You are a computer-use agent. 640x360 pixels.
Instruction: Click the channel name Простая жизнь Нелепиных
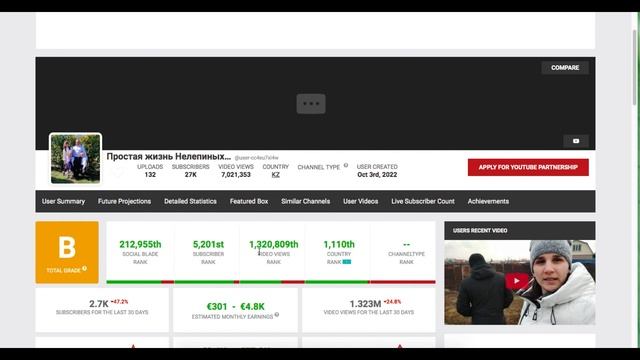click(169, 156)
